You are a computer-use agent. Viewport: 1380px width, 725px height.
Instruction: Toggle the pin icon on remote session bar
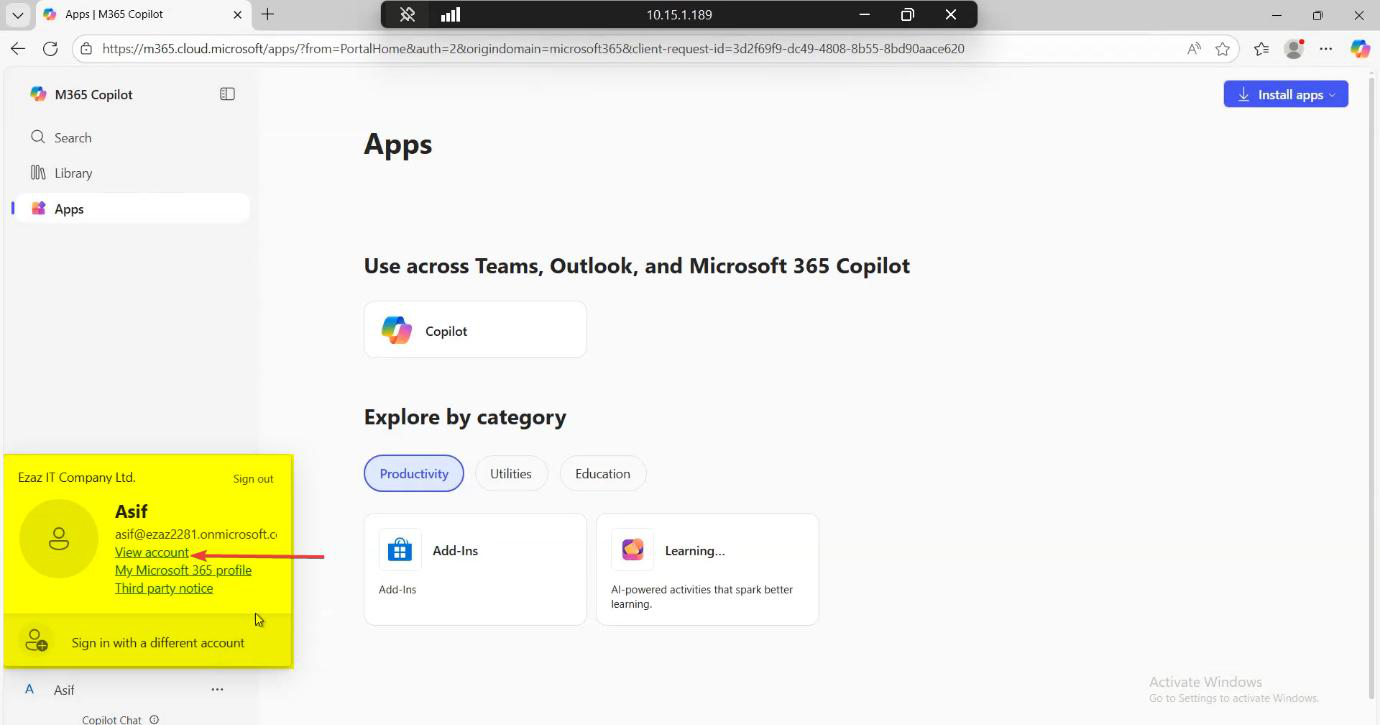(407, 15)
